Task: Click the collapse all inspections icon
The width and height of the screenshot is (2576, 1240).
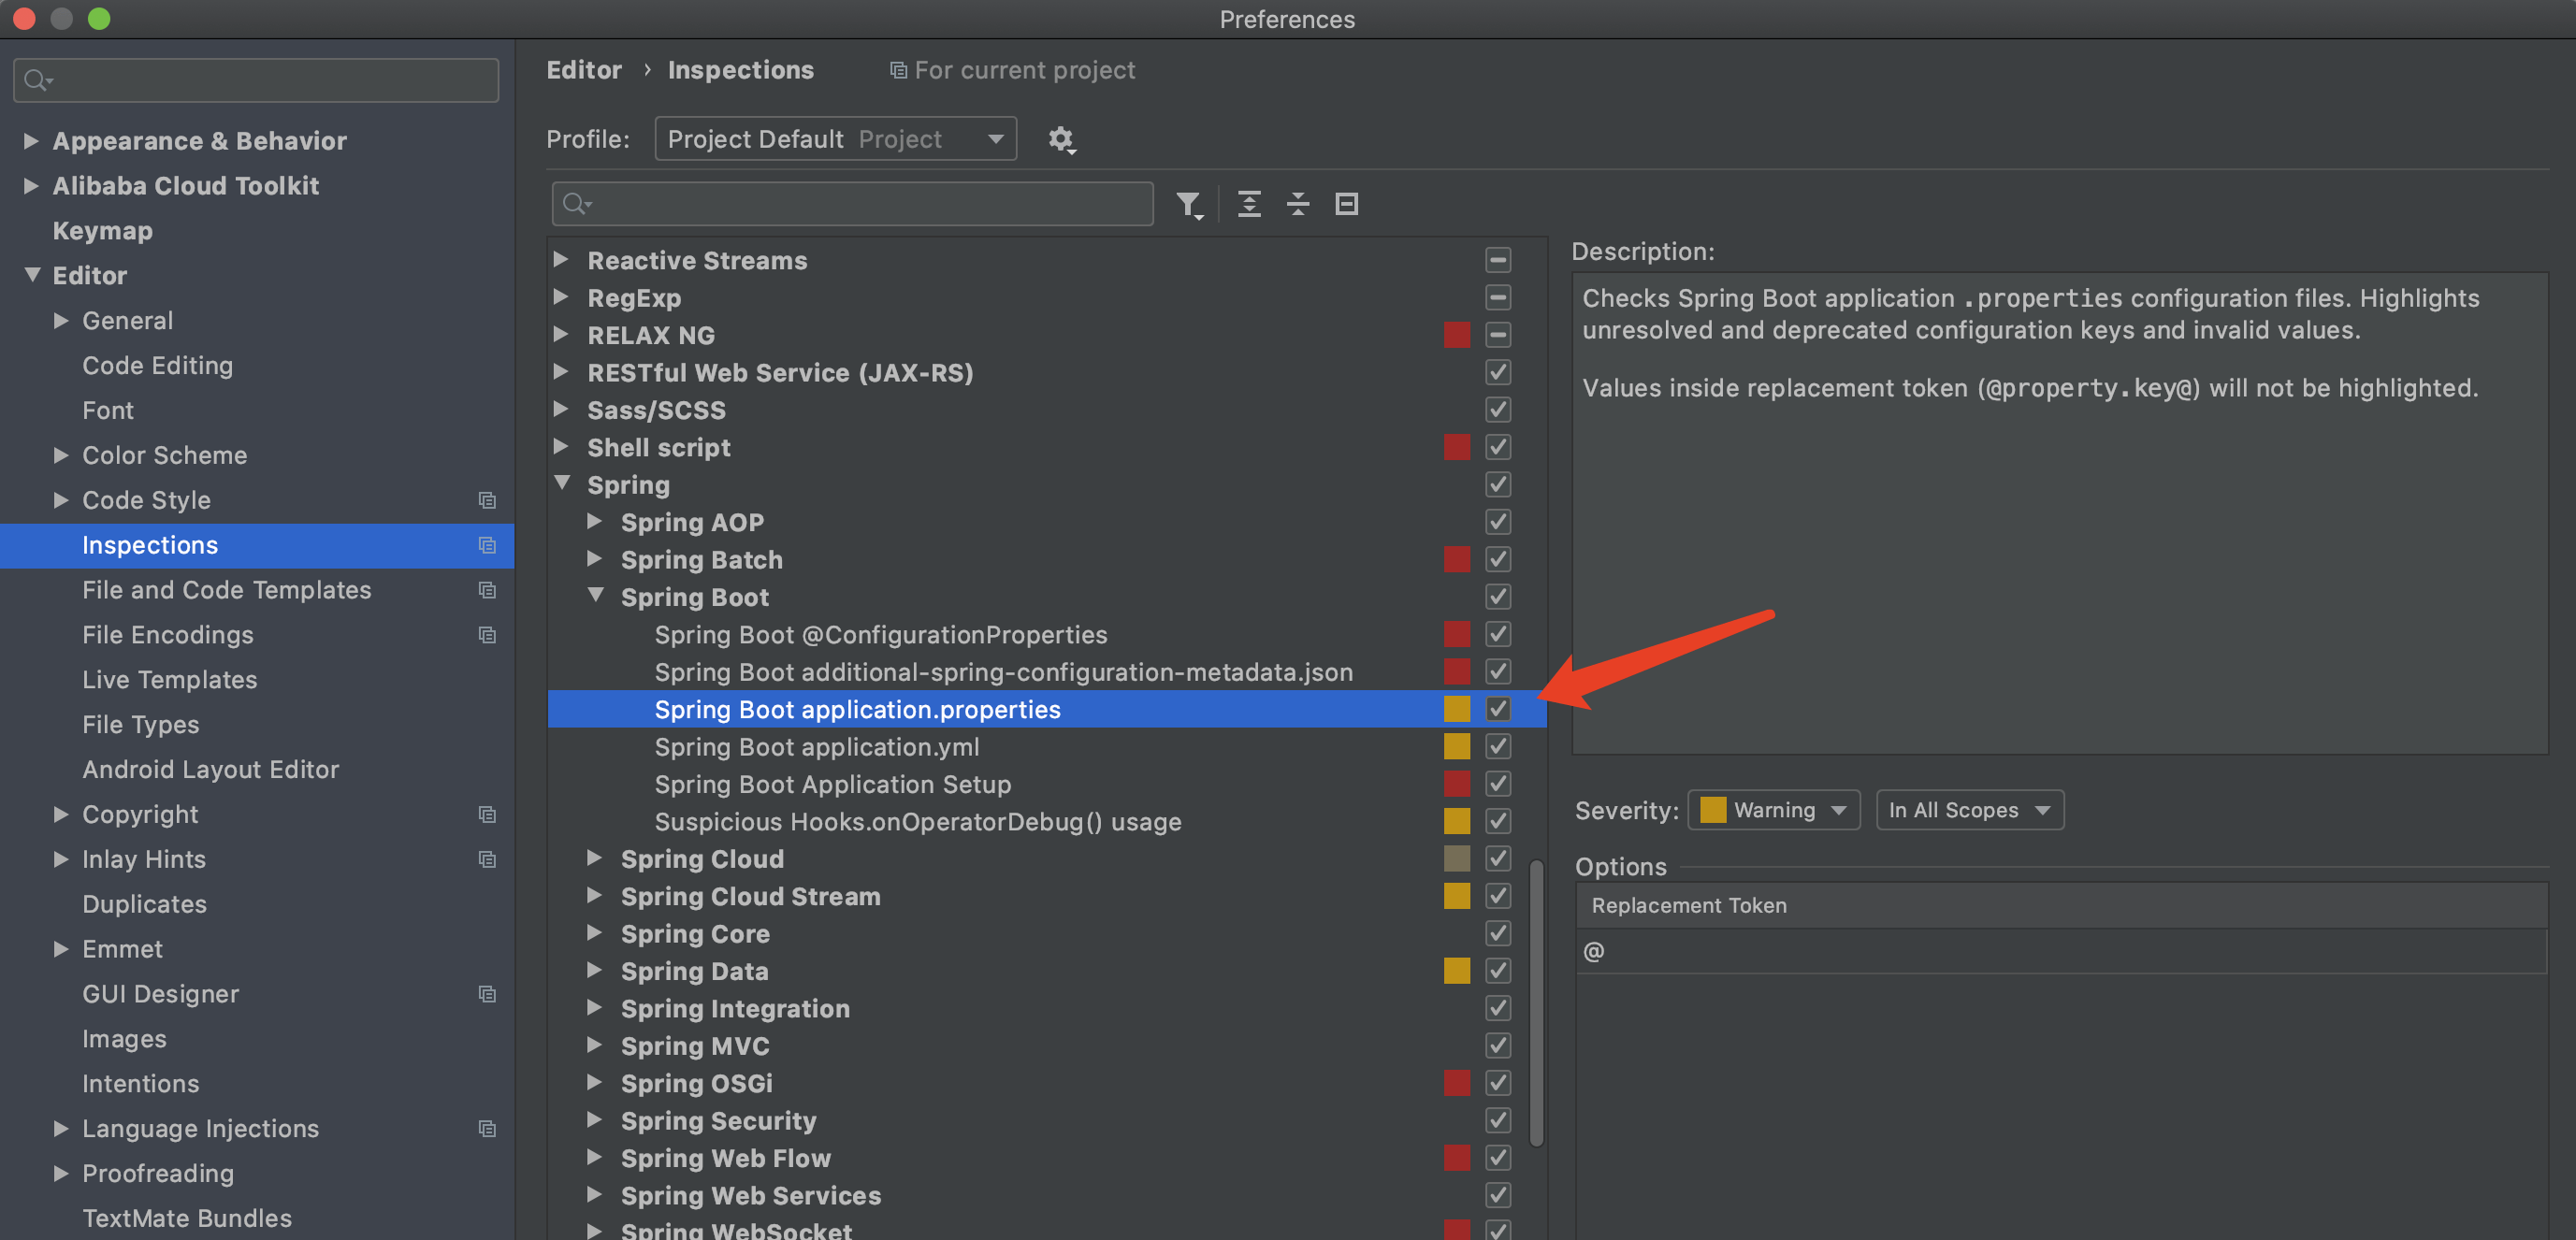Action: click(1296, 202)
